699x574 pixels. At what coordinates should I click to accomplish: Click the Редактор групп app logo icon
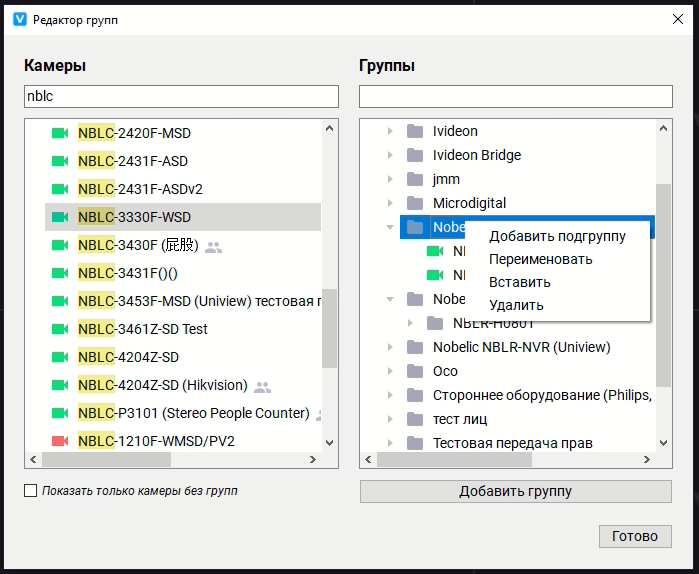click(20, 19)
